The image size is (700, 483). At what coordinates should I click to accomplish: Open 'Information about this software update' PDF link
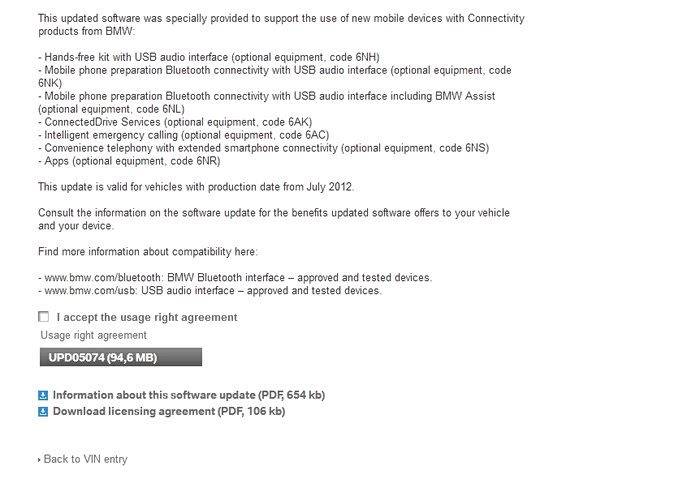click(x=188, y=395)
